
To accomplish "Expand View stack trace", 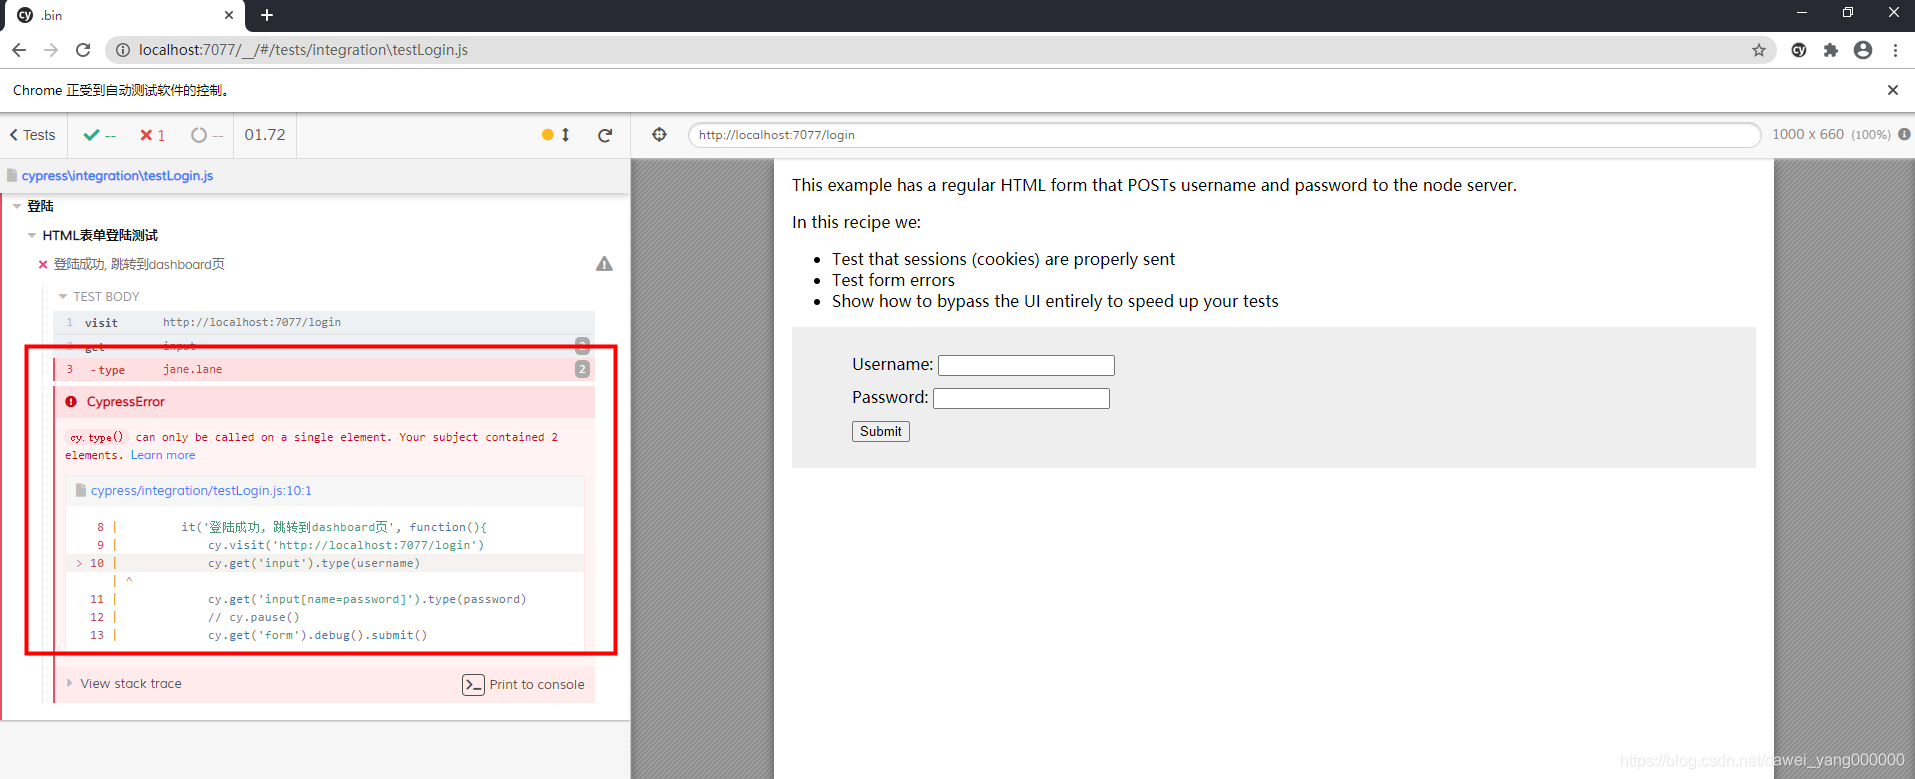I will (x=131, y=684).
